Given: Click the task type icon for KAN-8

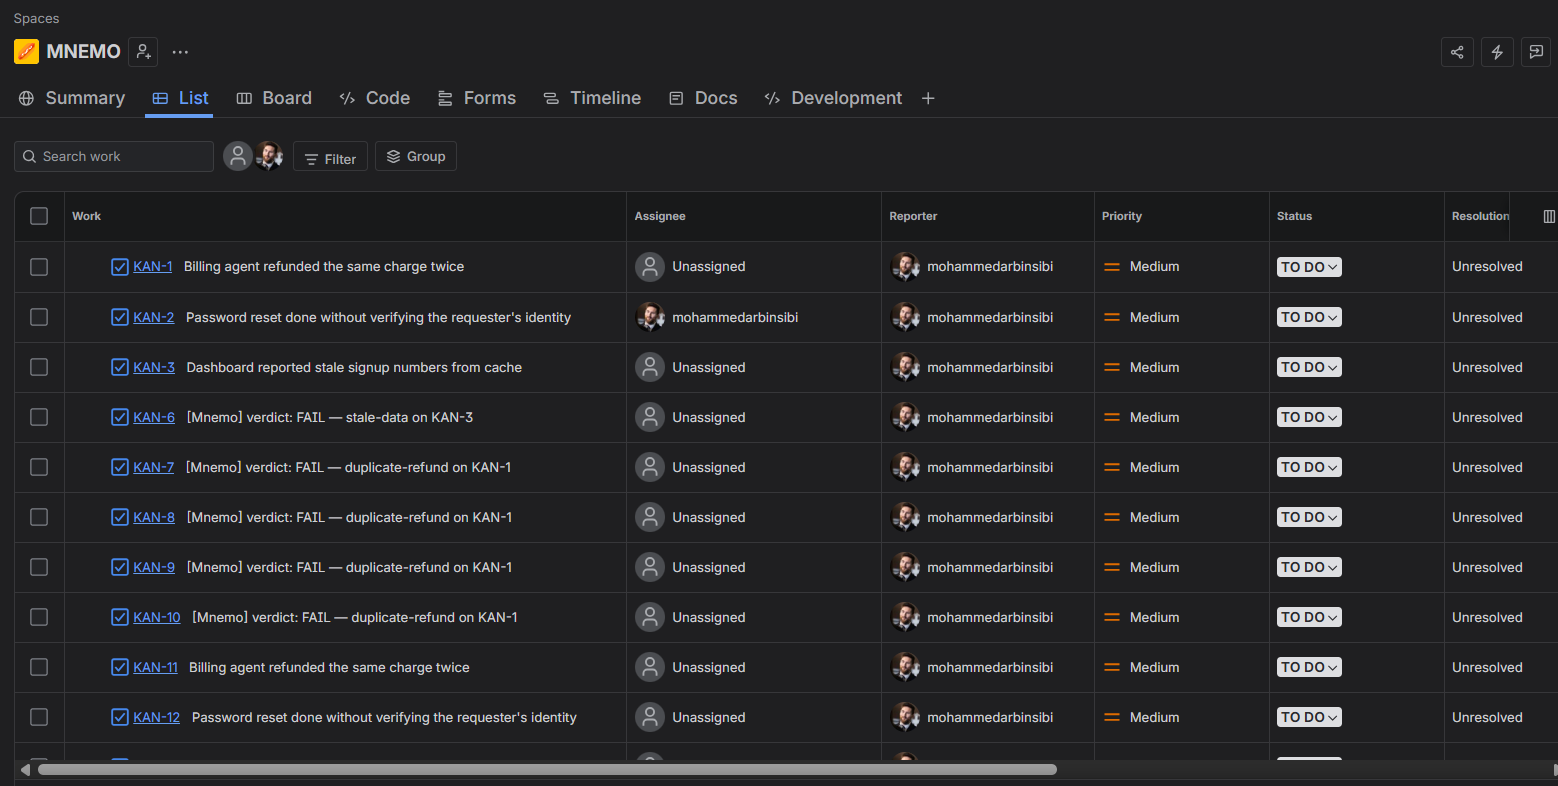Looking at the screenshot, I should (120, 517).
